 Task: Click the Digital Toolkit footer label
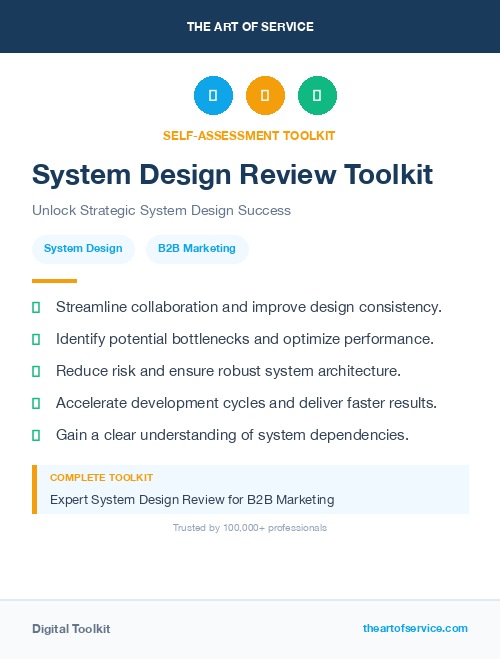(x=71, y=629)
